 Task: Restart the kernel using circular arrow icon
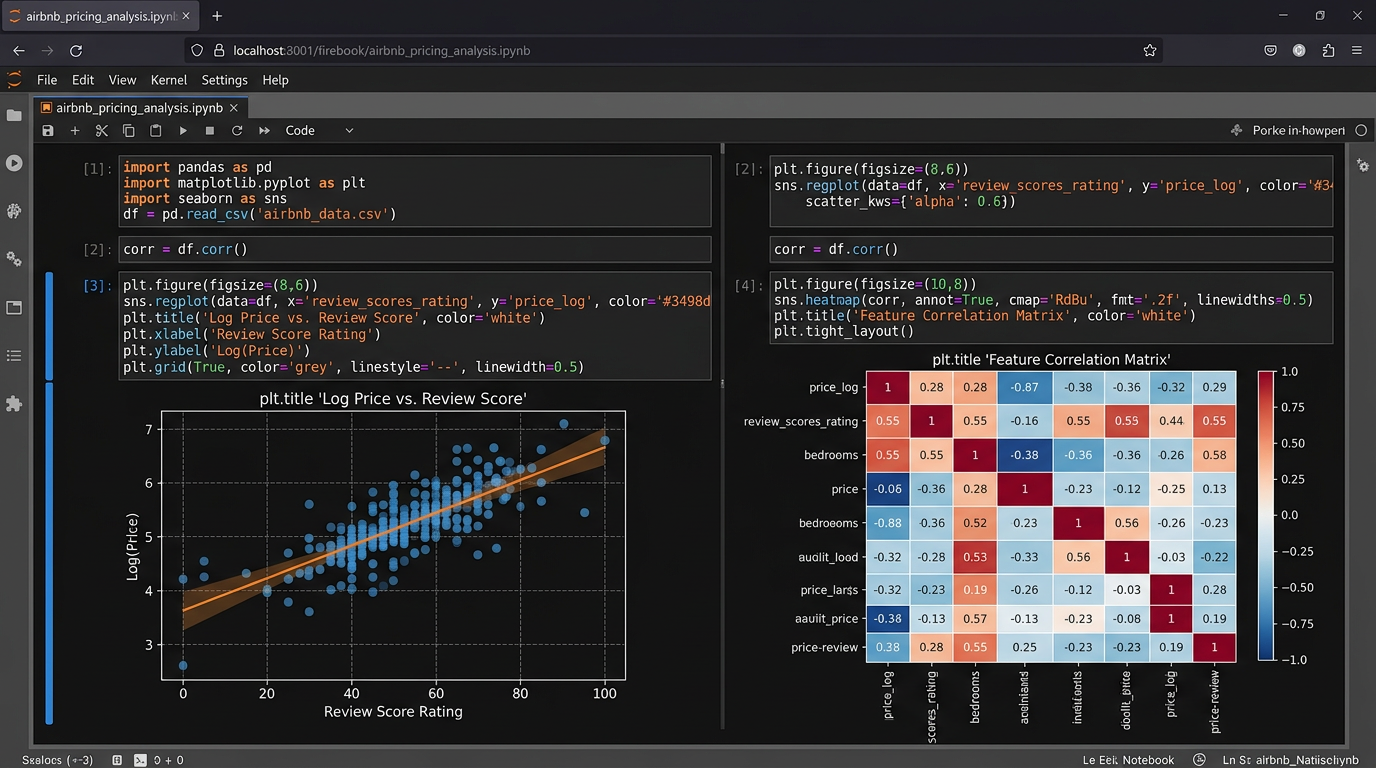[x=237, y=131]
